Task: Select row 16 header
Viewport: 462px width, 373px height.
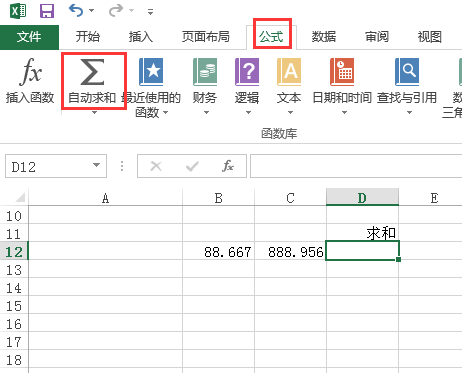Action: pos(14,324)
